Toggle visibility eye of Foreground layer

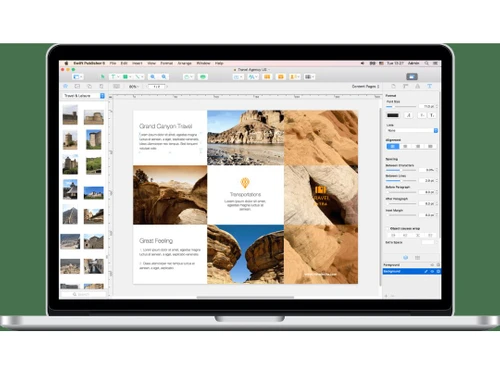click(x=432, y=265)
